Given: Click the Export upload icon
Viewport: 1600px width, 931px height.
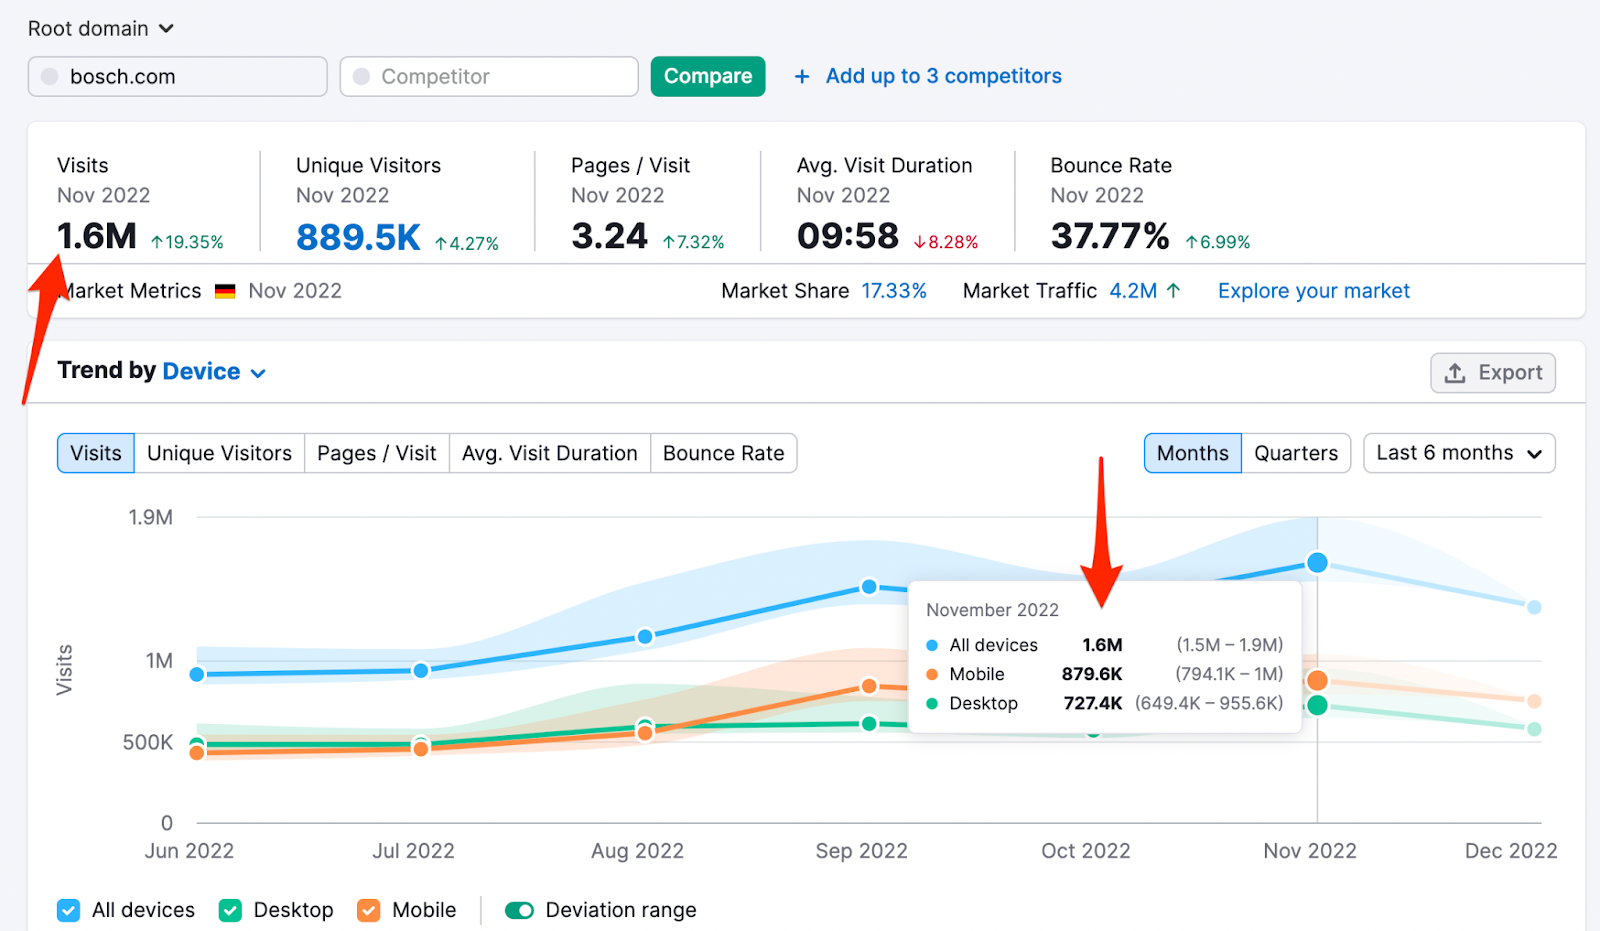Looking at the screenshot, I should click(1455, 373).
